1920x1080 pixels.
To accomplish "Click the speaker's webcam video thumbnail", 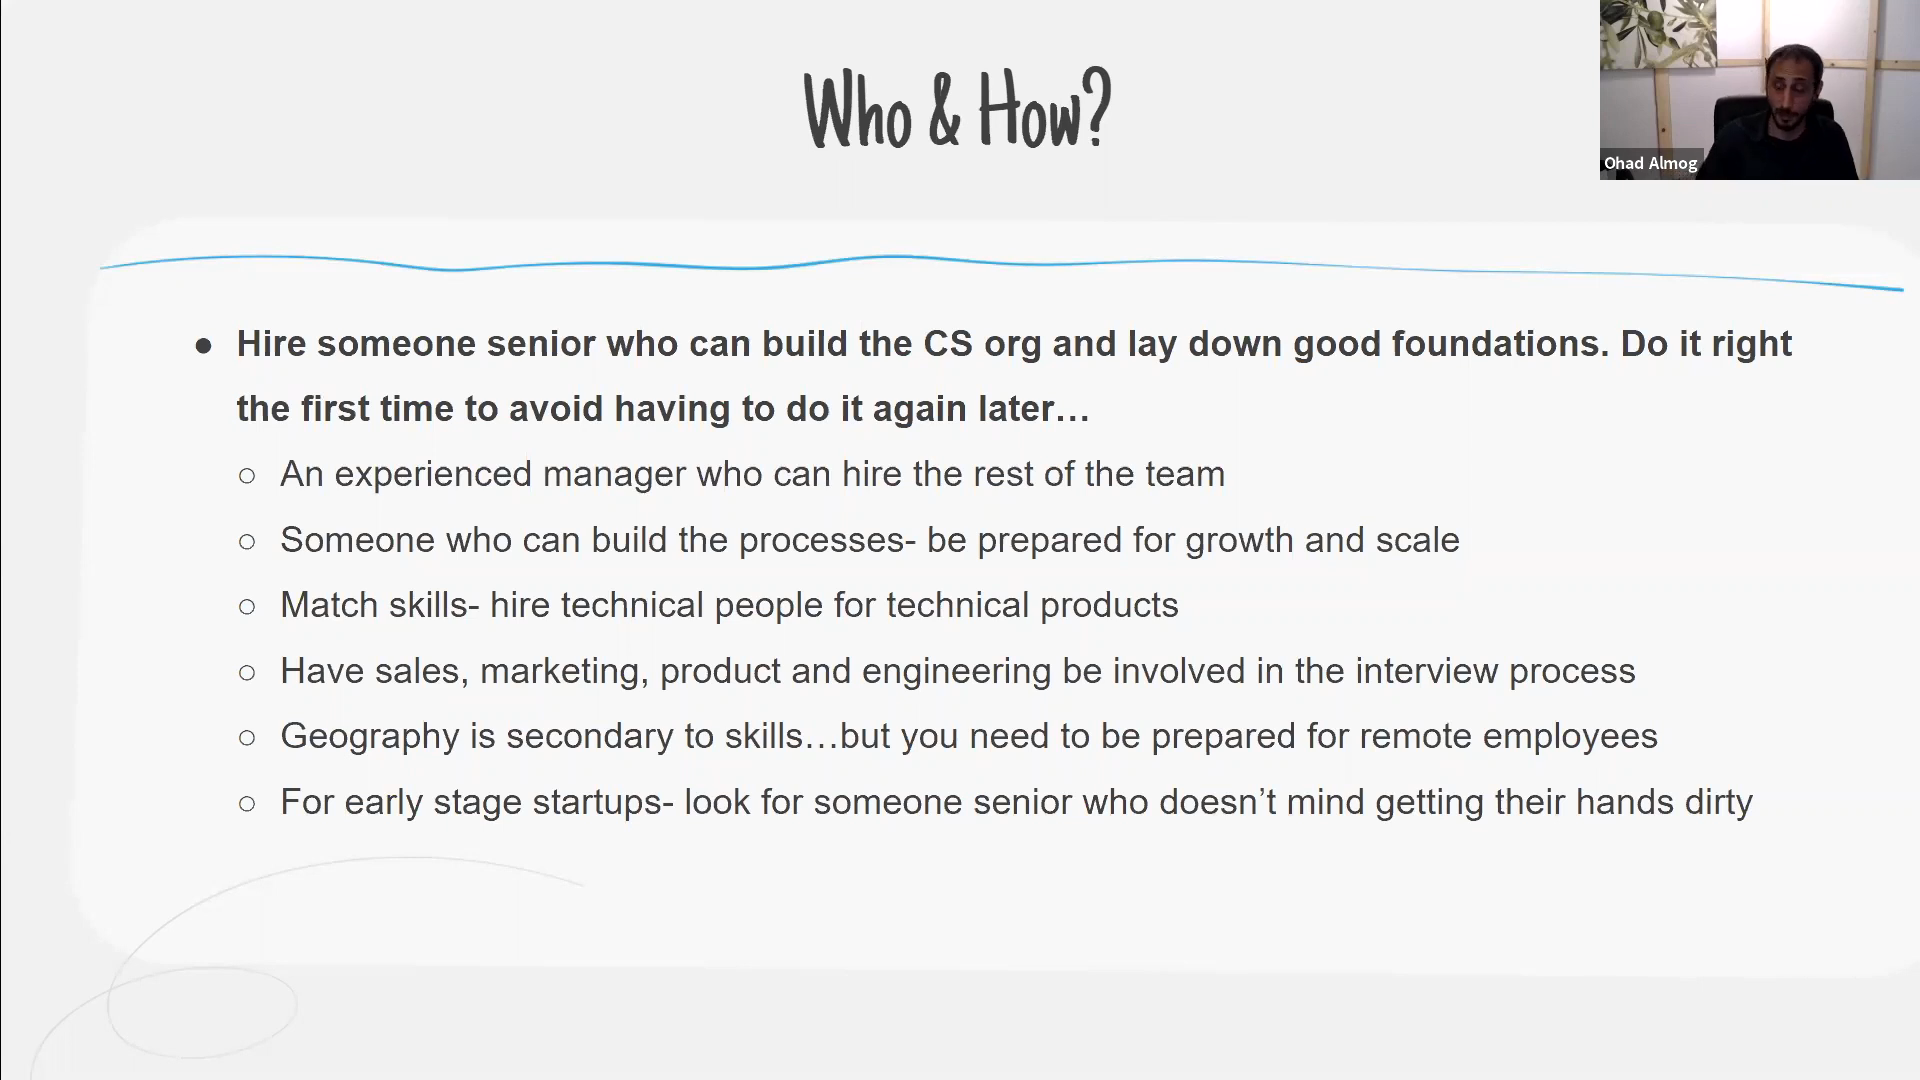I will tap(1759, 90).
